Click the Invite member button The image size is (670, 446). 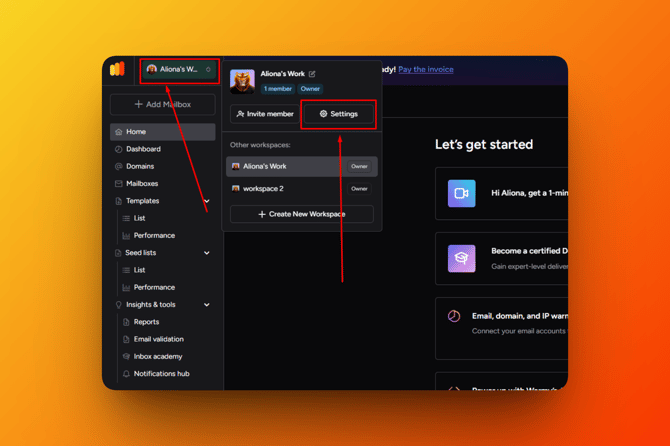point(265,114)
